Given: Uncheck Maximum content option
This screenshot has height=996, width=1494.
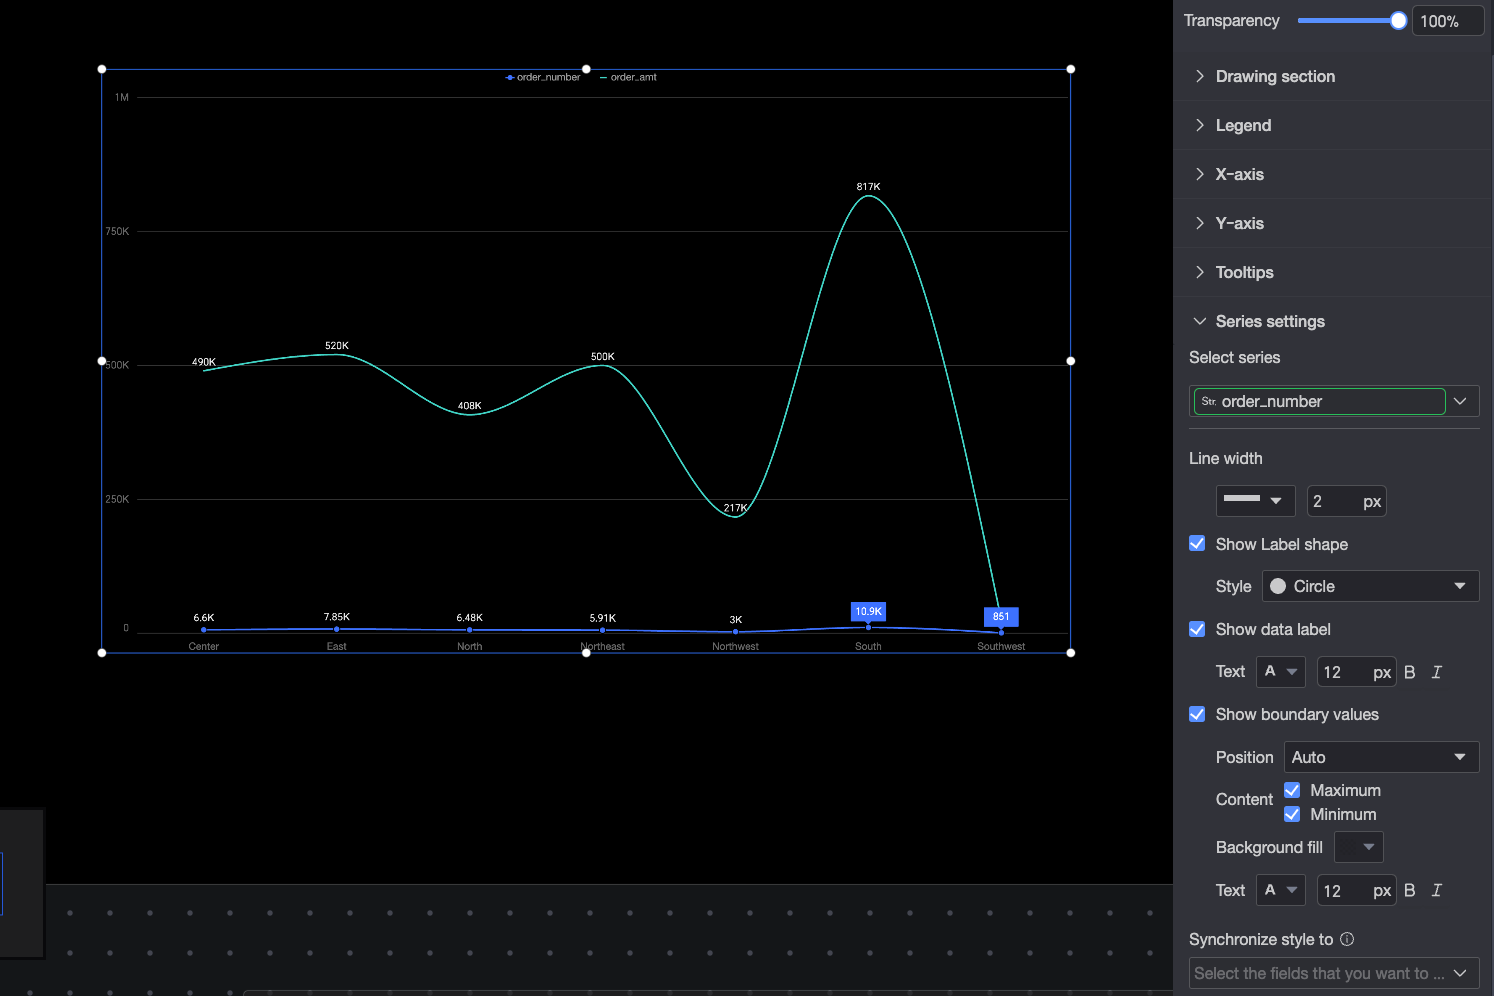Looking at the screenshot, I should coord(1292,790).
